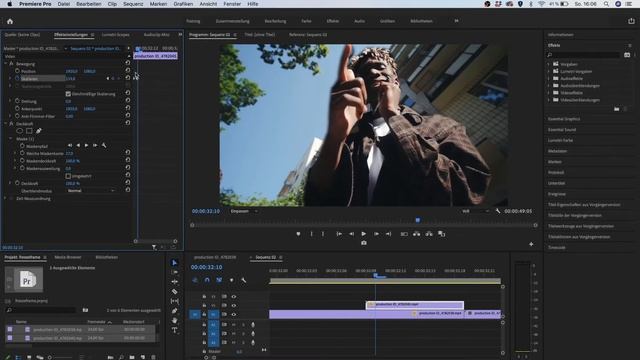Screen dimensions: 640x360
Task: Toggle the Deckkraft animation stopwatch
Action: pos(17,183)
